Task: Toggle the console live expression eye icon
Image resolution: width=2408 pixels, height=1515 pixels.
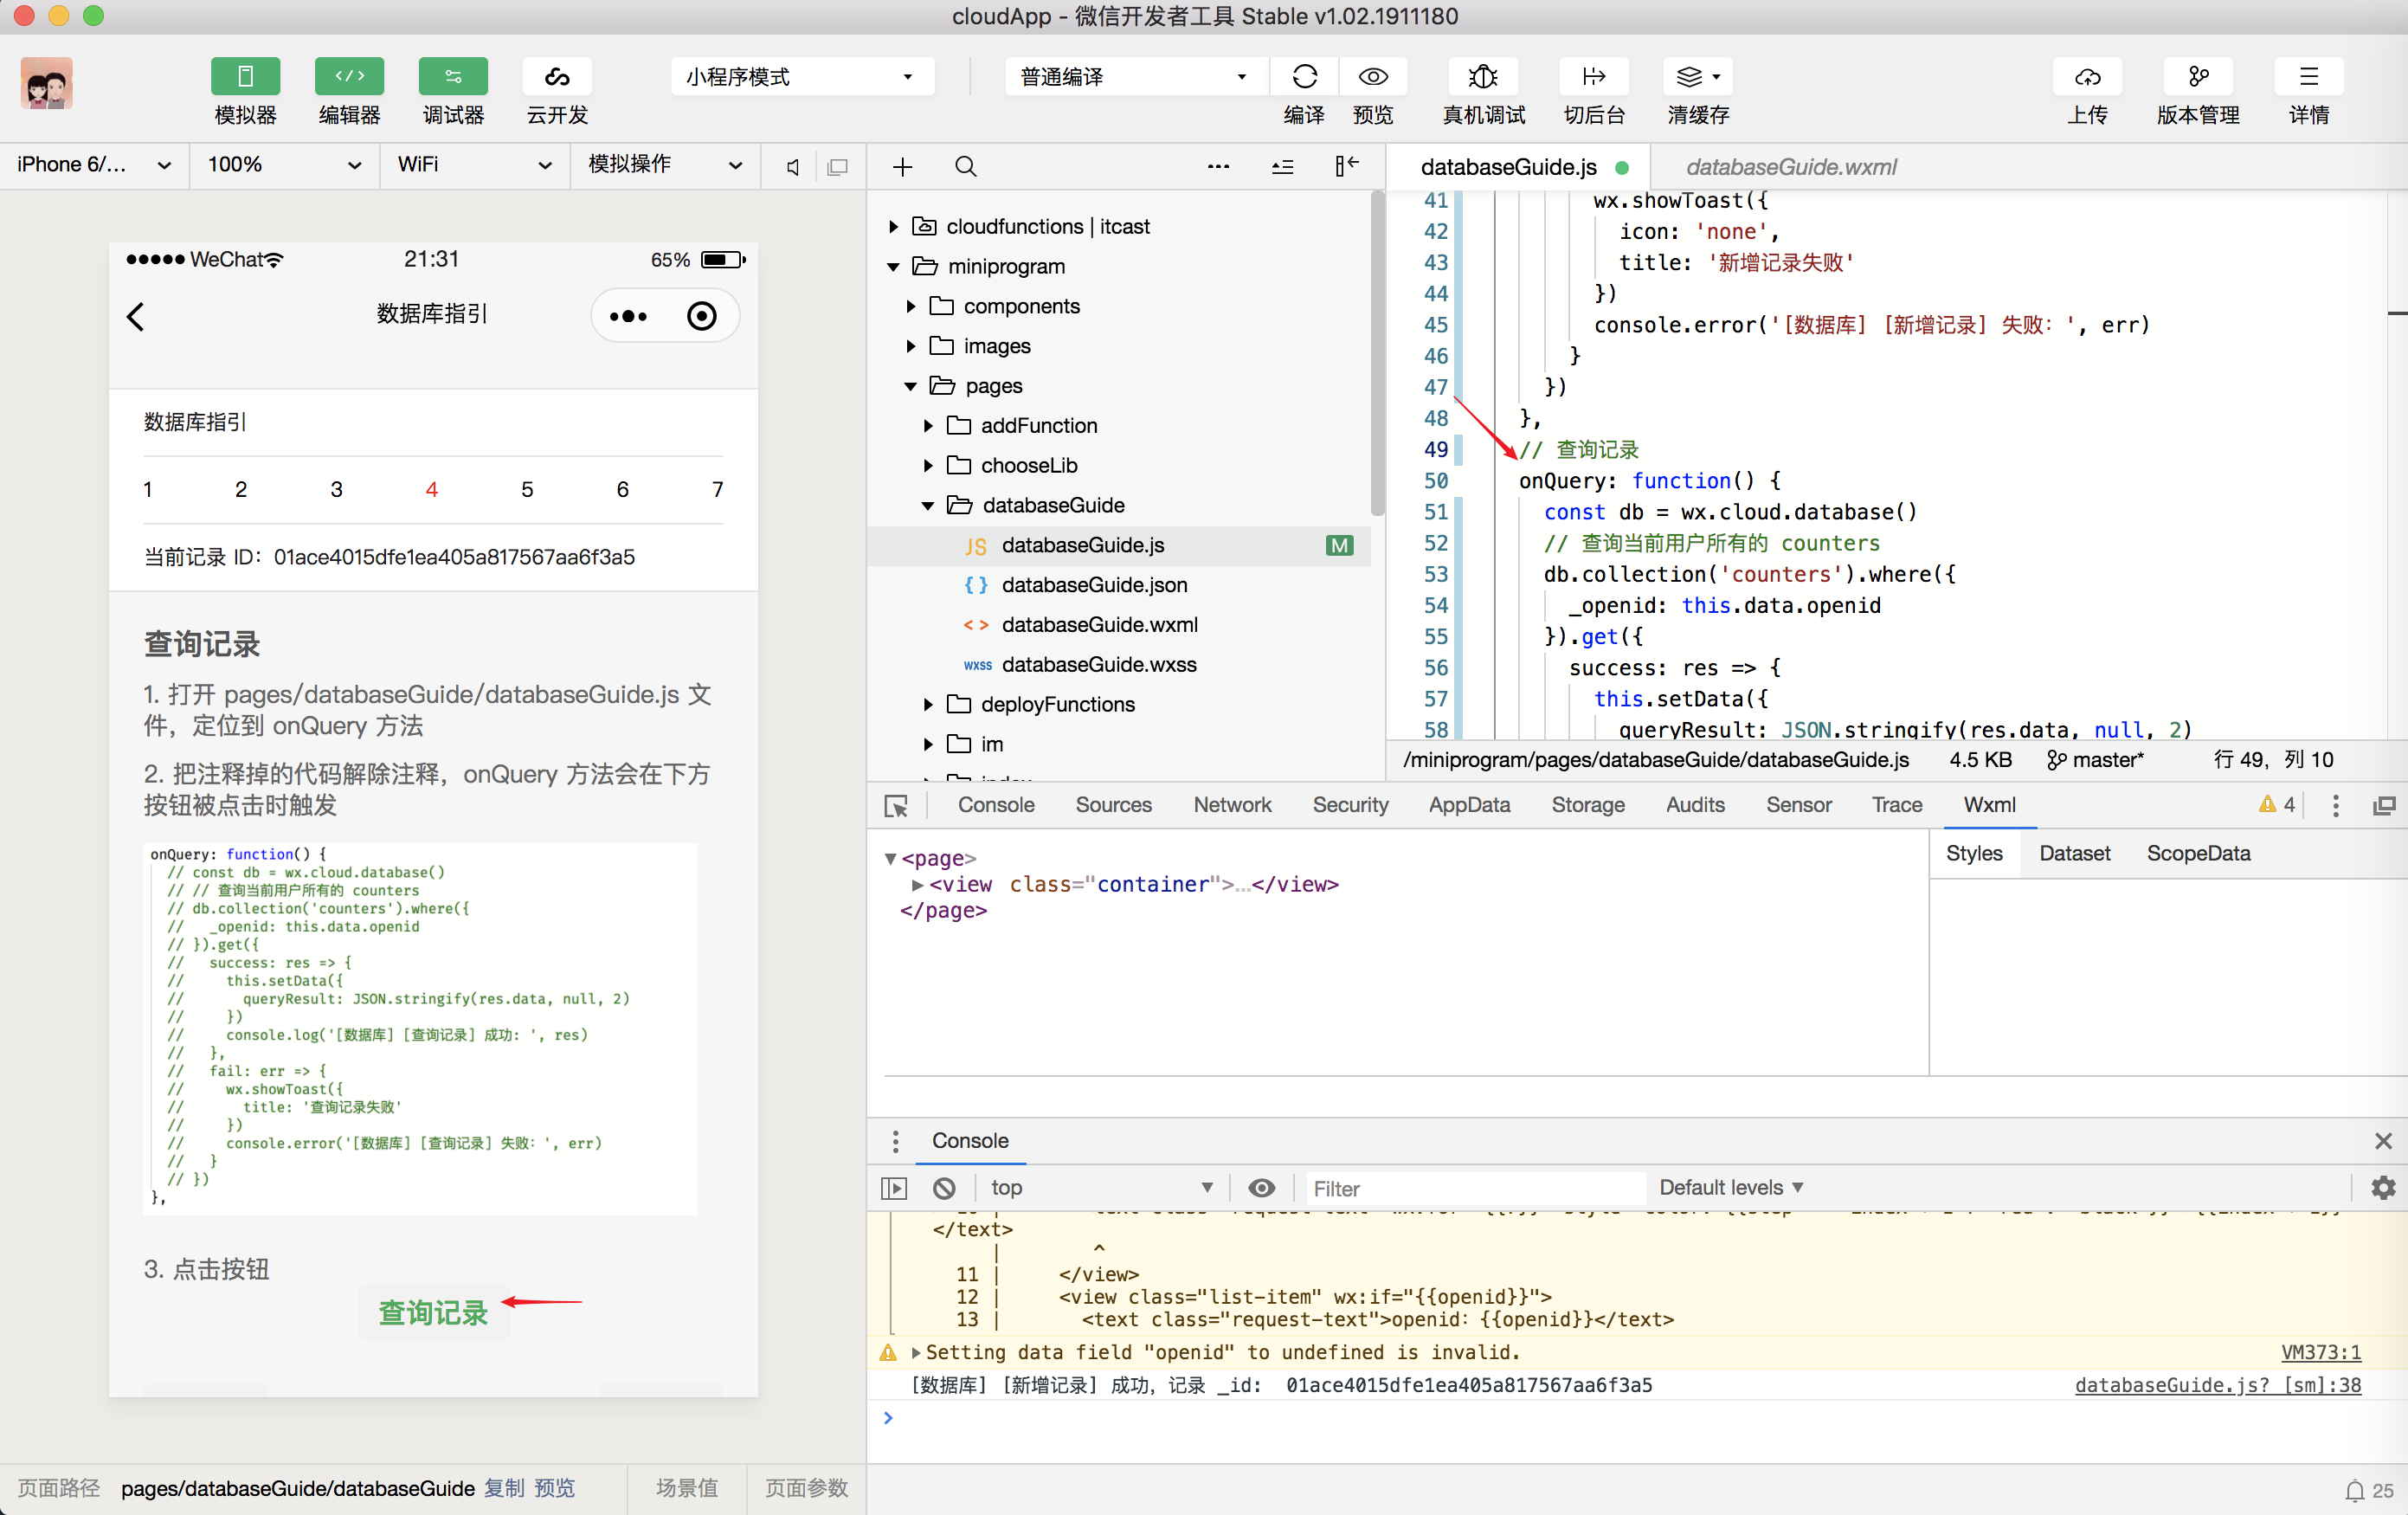Action: (1262, 1188)
